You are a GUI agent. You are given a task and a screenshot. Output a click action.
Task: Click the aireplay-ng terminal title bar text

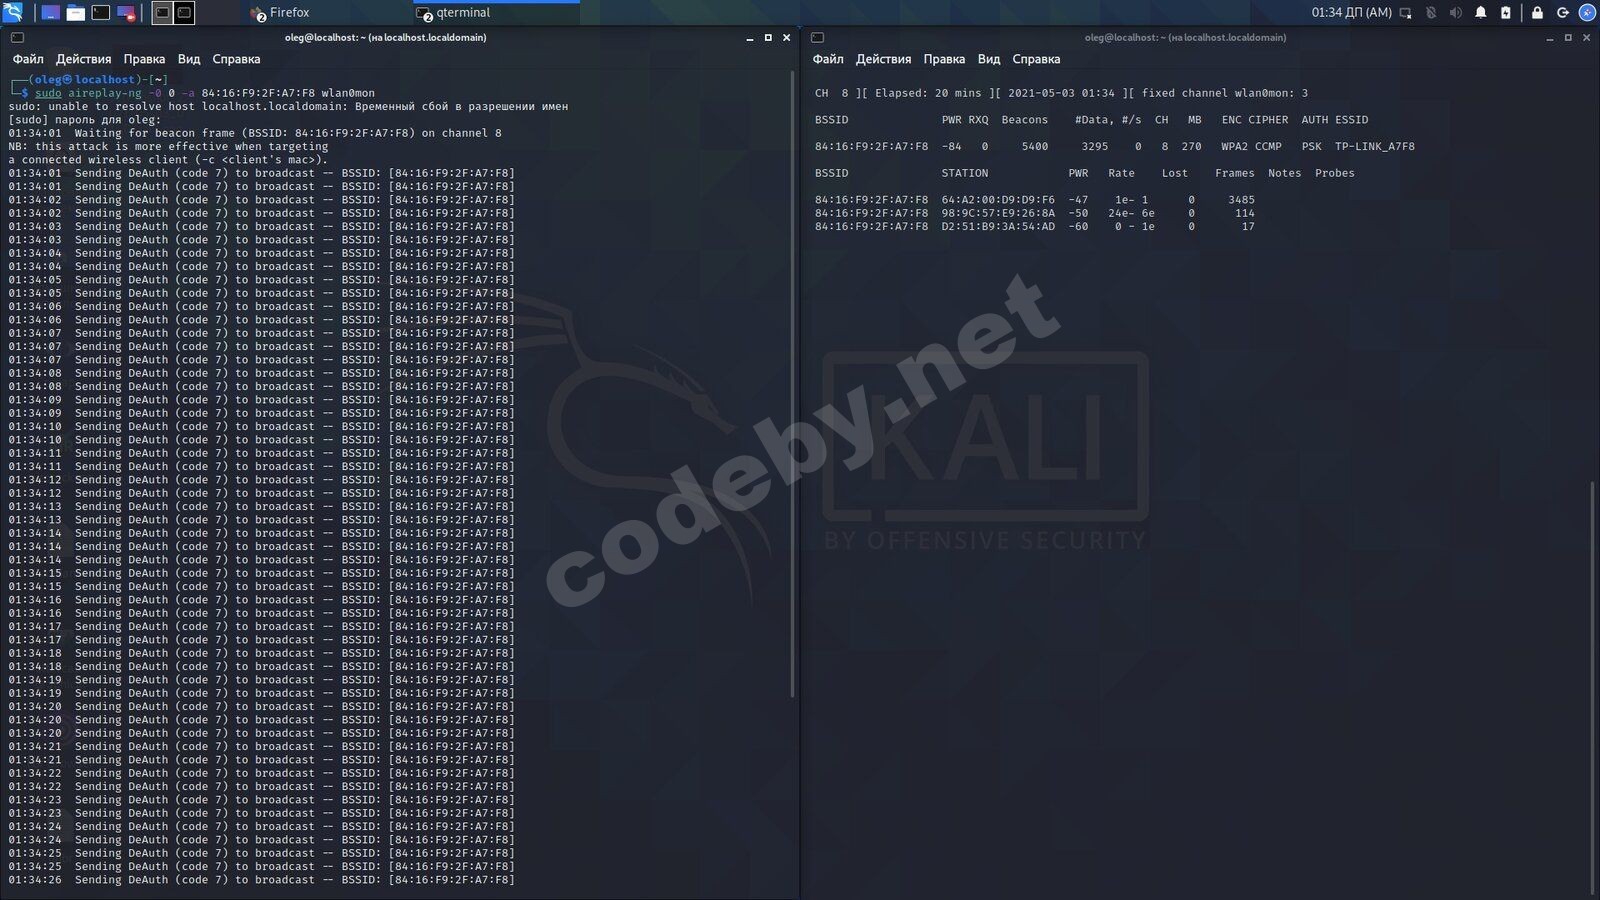pos(385,38)
